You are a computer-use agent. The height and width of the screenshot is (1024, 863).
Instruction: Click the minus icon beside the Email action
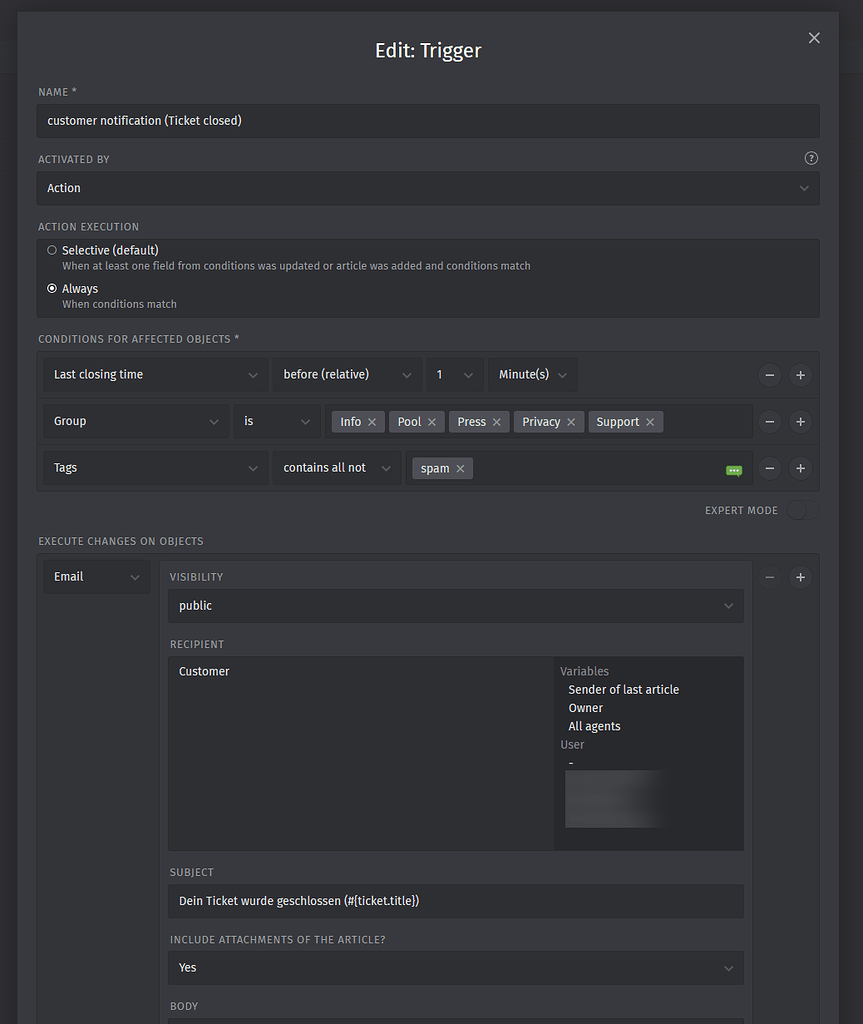click(x=770, y=577)
